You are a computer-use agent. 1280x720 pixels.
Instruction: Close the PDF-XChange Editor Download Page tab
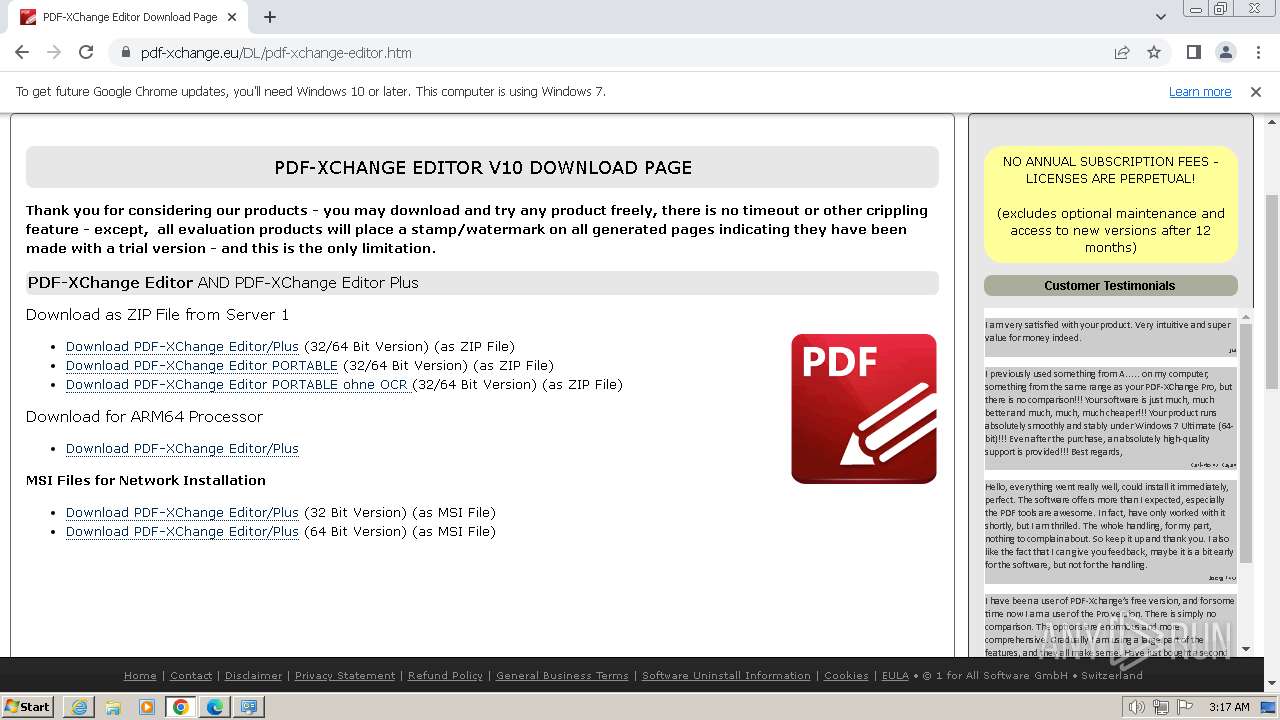pyautogui.click(x=233, y=17)
